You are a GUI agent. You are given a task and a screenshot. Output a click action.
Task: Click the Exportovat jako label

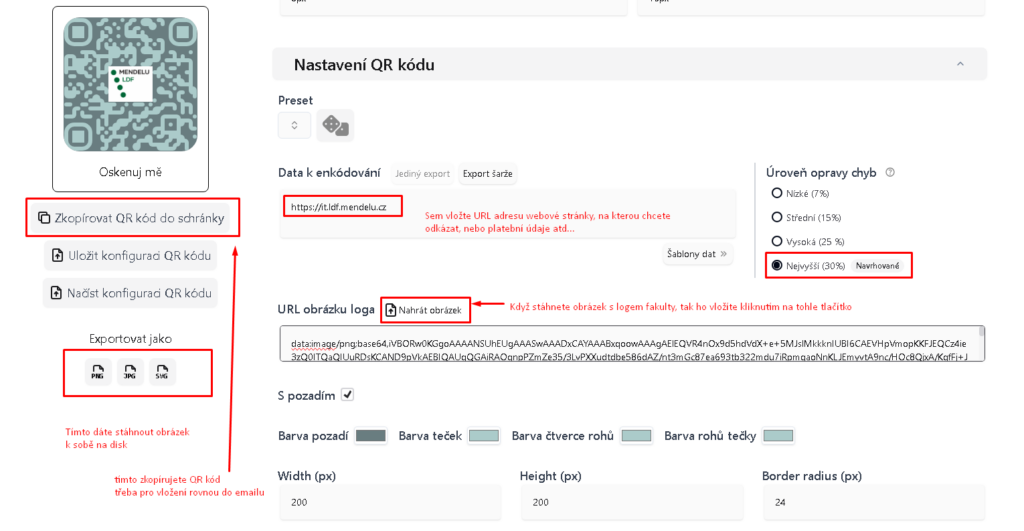tap(130, 338)
